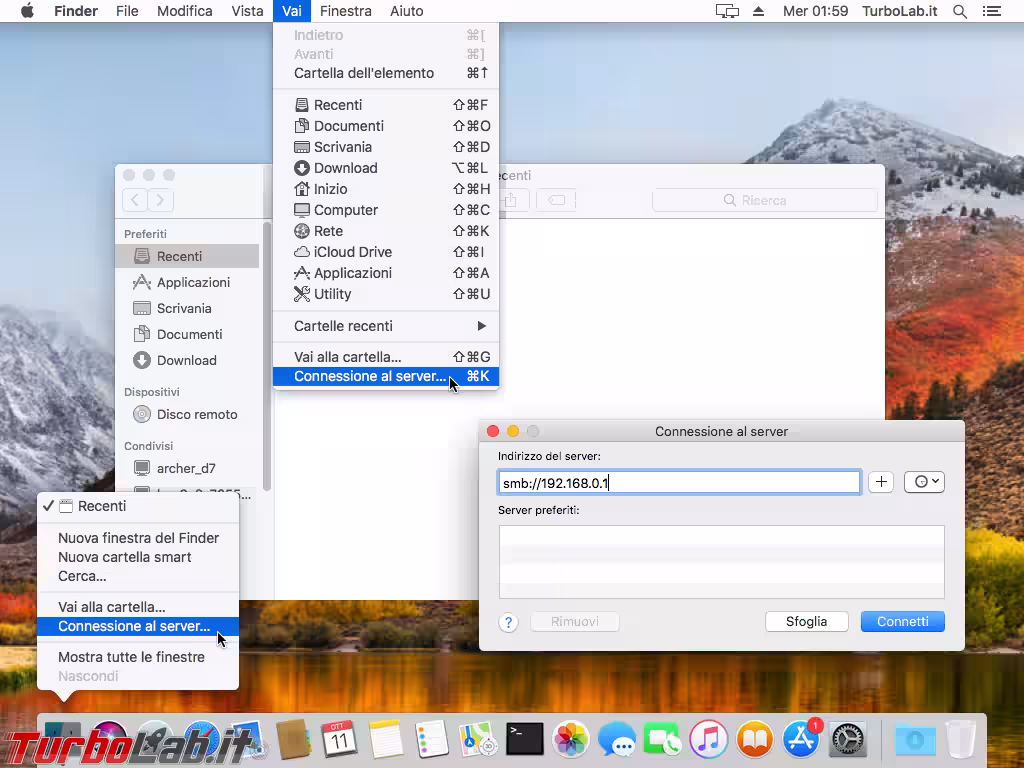This screenshot has height=768, width=1024.
Task: Open Terminal from the Dock
Action: [525, 738]
